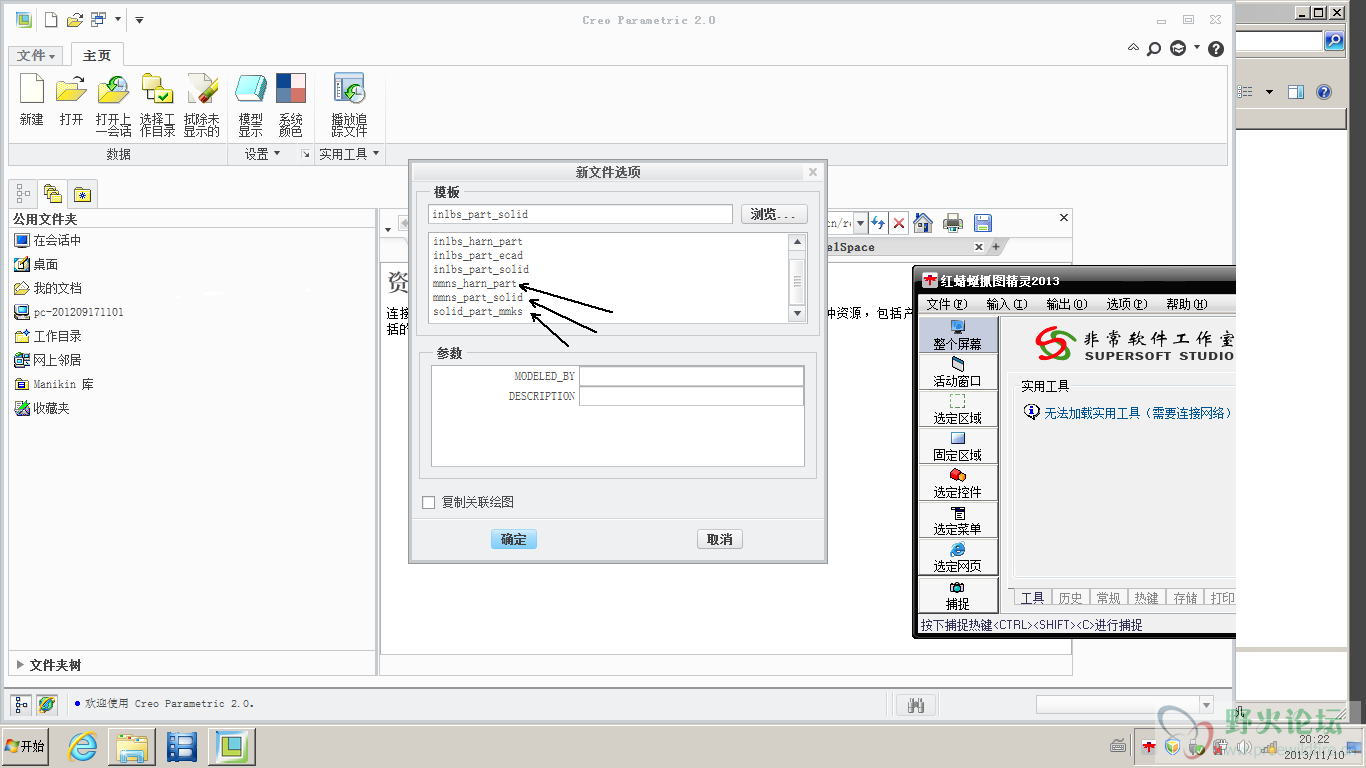Select mmns_part_solid template
The image size is (1366, 768).
478,297
